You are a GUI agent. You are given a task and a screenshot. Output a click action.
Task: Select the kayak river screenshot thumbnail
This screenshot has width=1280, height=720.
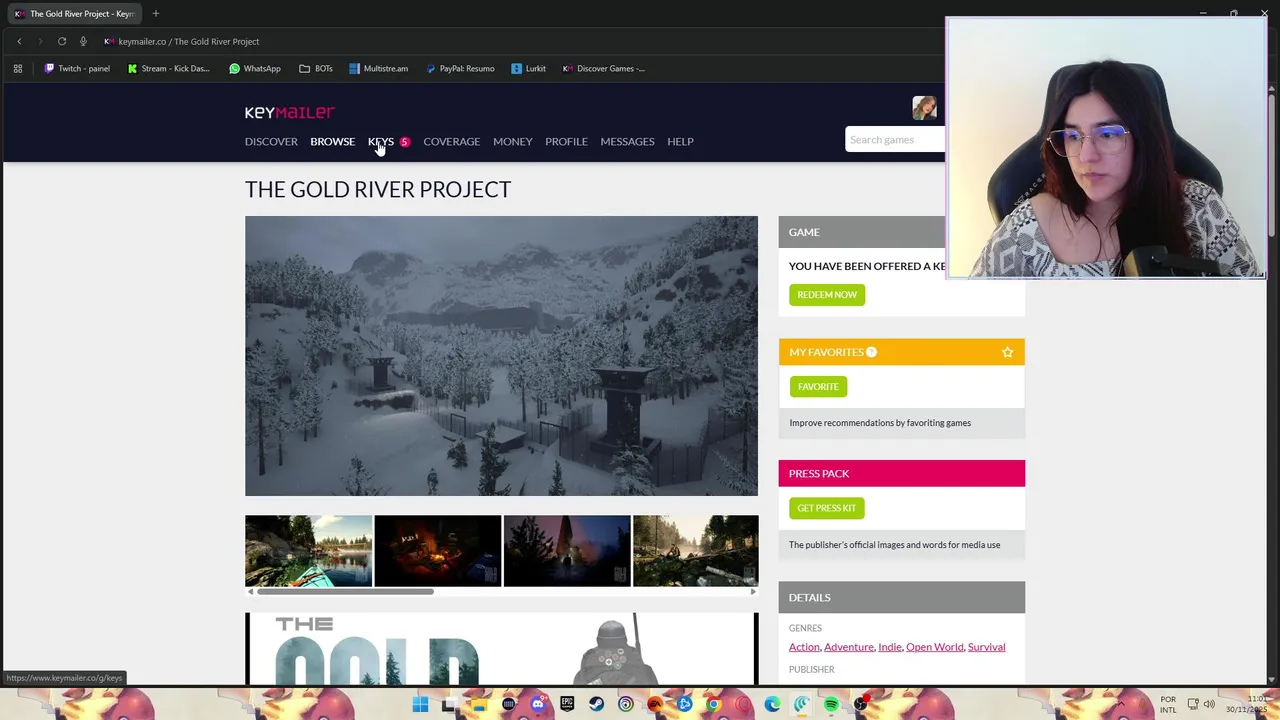tap(308, 551)
